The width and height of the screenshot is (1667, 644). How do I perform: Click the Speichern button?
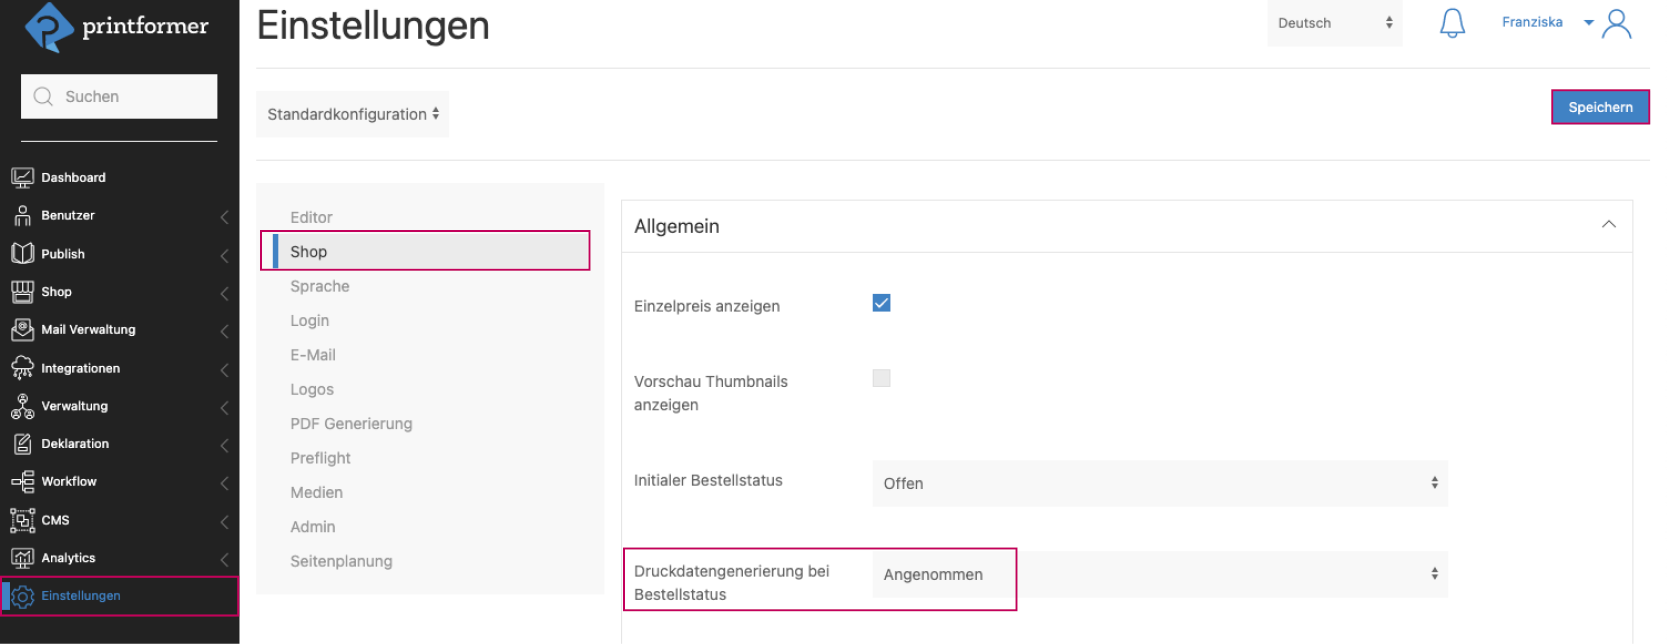click(x=1599, y=107)
